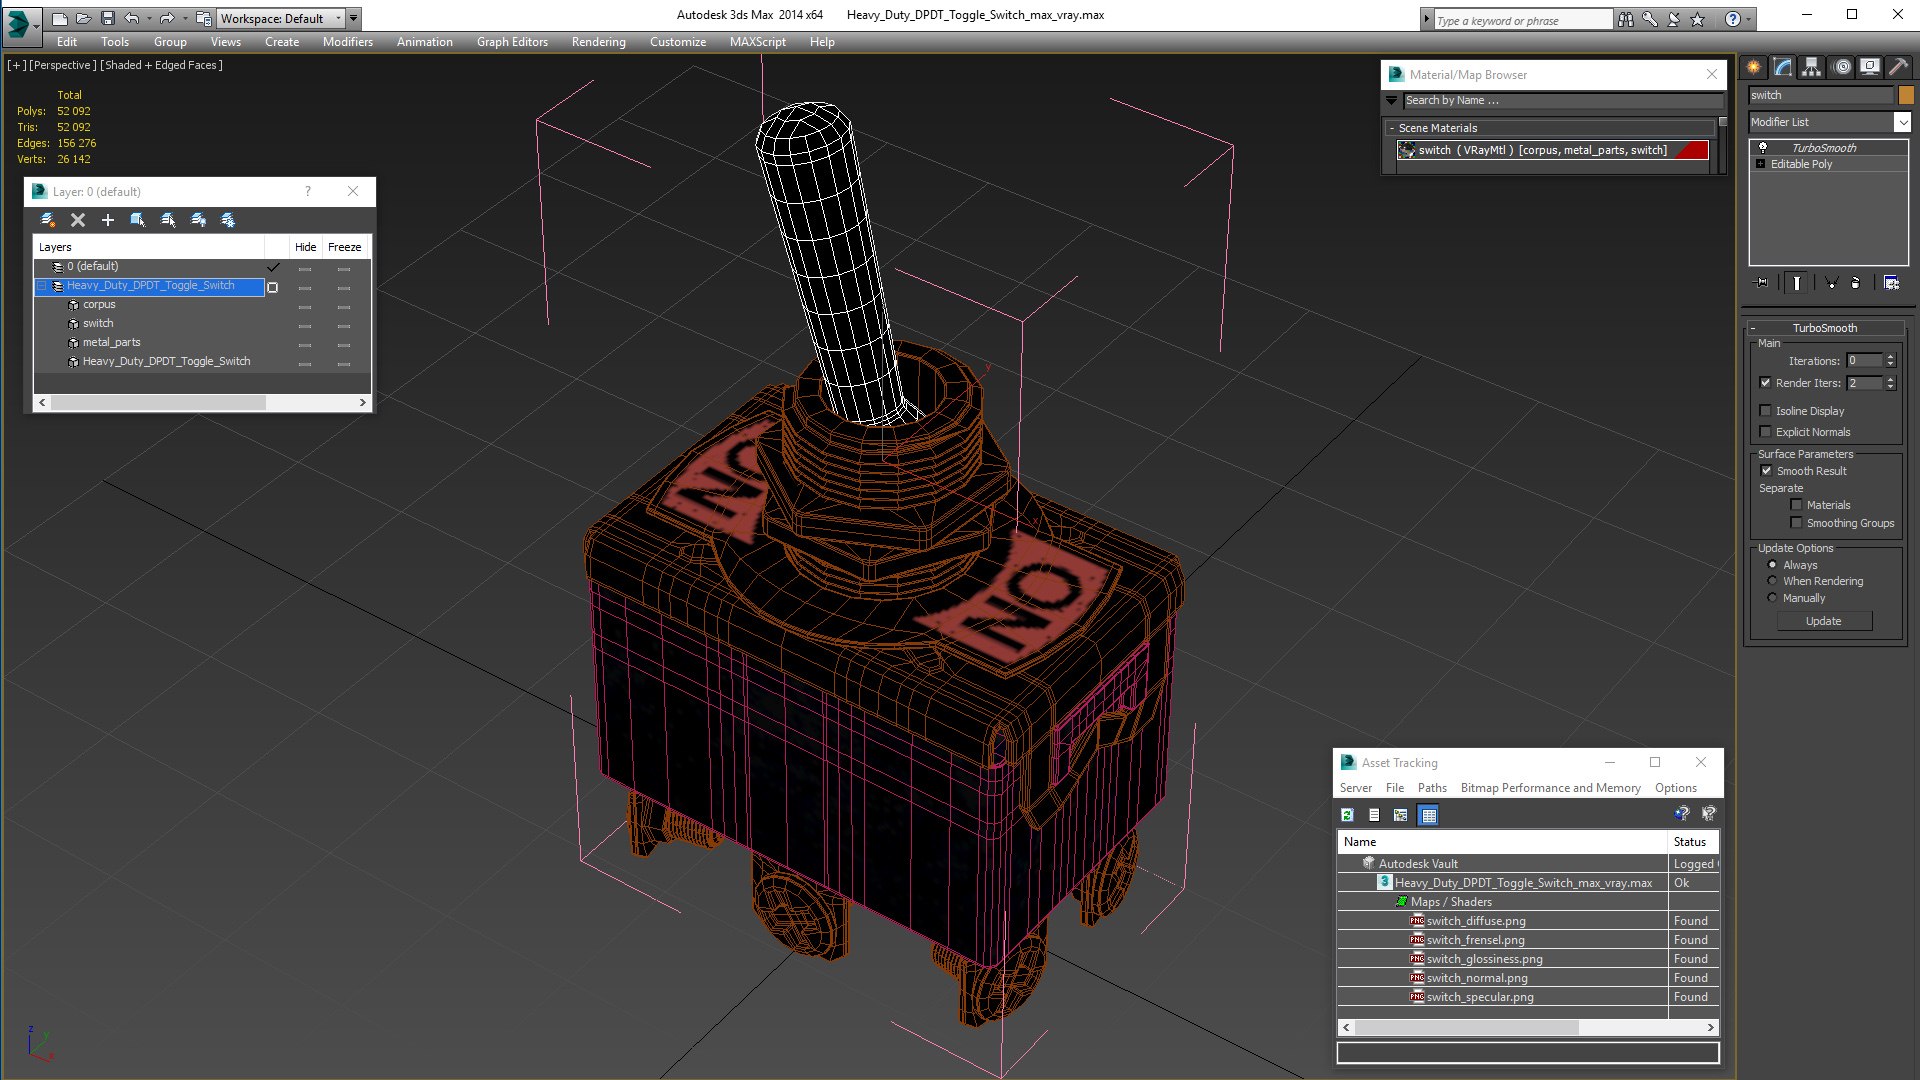Image resolution: width=1920 pixels, height=1080 pixels.
Task: Click the switch object color swatch
Action: (x=1906, y=95)
